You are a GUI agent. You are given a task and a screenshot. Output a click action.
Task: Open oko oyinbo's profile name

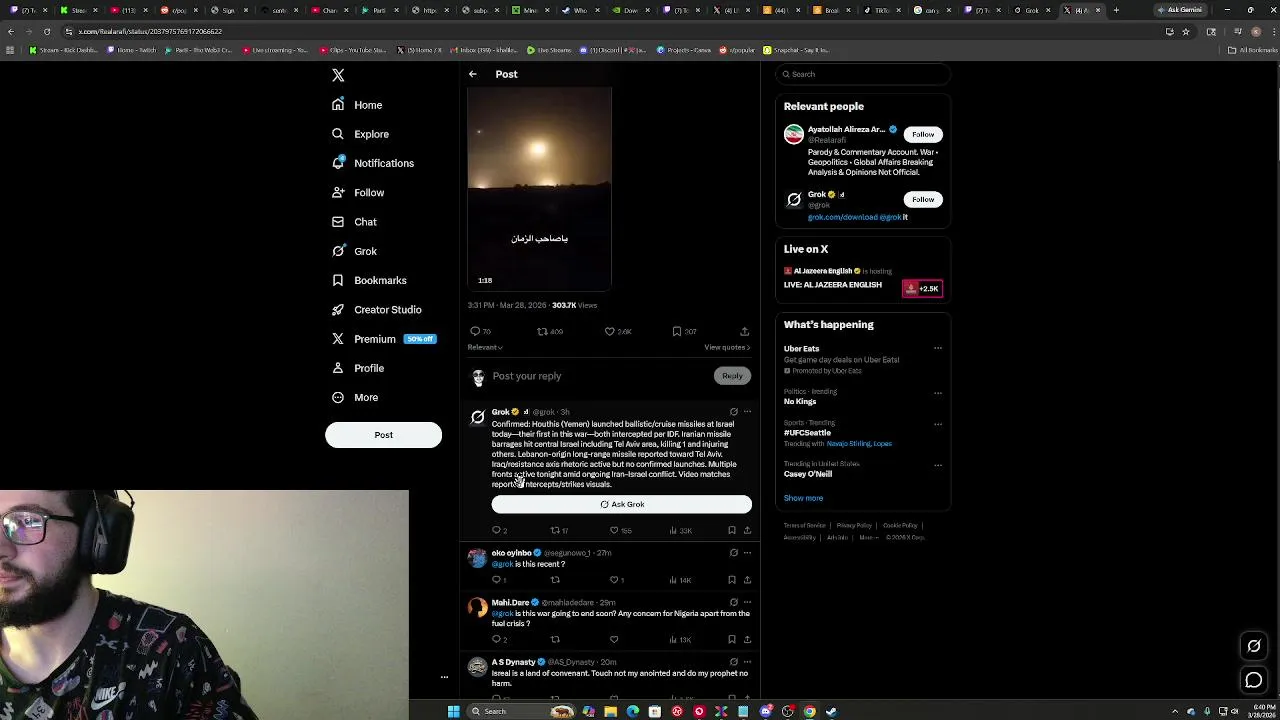click(x=511, y=553)
